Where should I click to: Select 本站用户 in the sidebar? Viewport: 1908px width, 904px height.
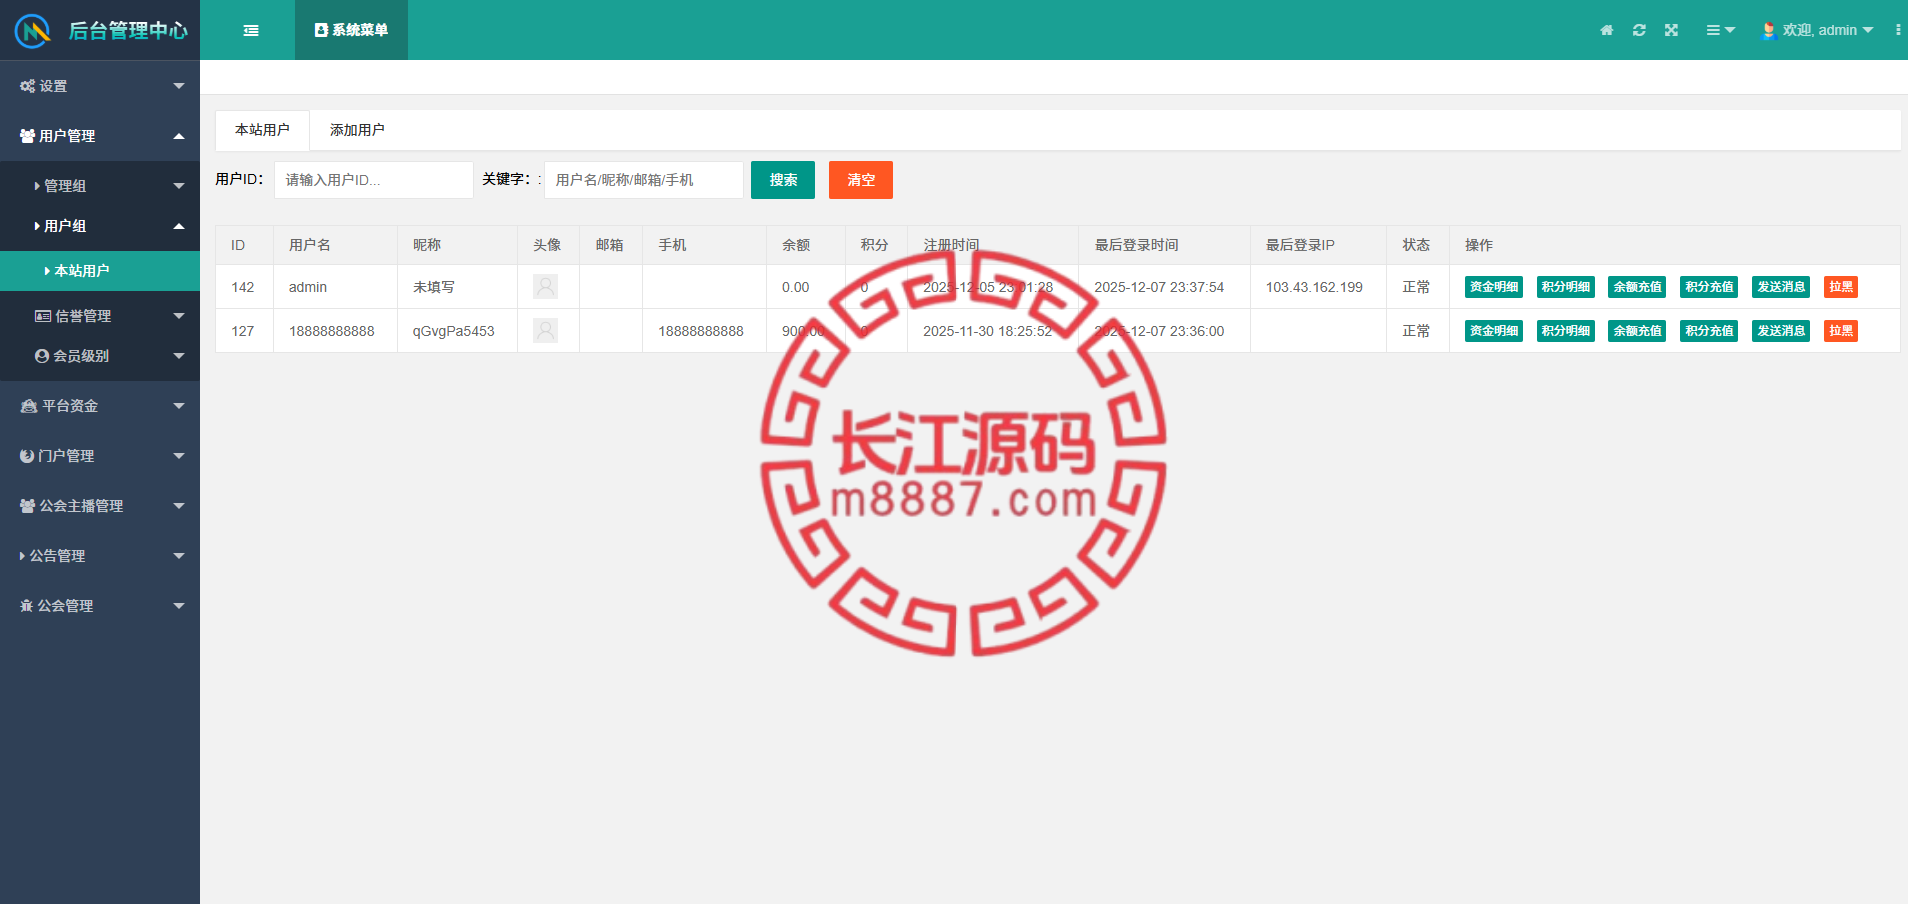100,271
